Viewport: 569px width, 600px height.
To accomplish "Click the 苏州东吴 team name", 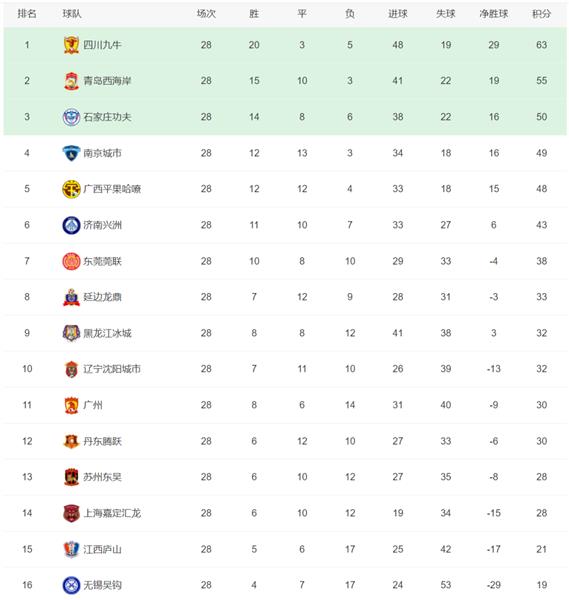I will tap(103, 477).
